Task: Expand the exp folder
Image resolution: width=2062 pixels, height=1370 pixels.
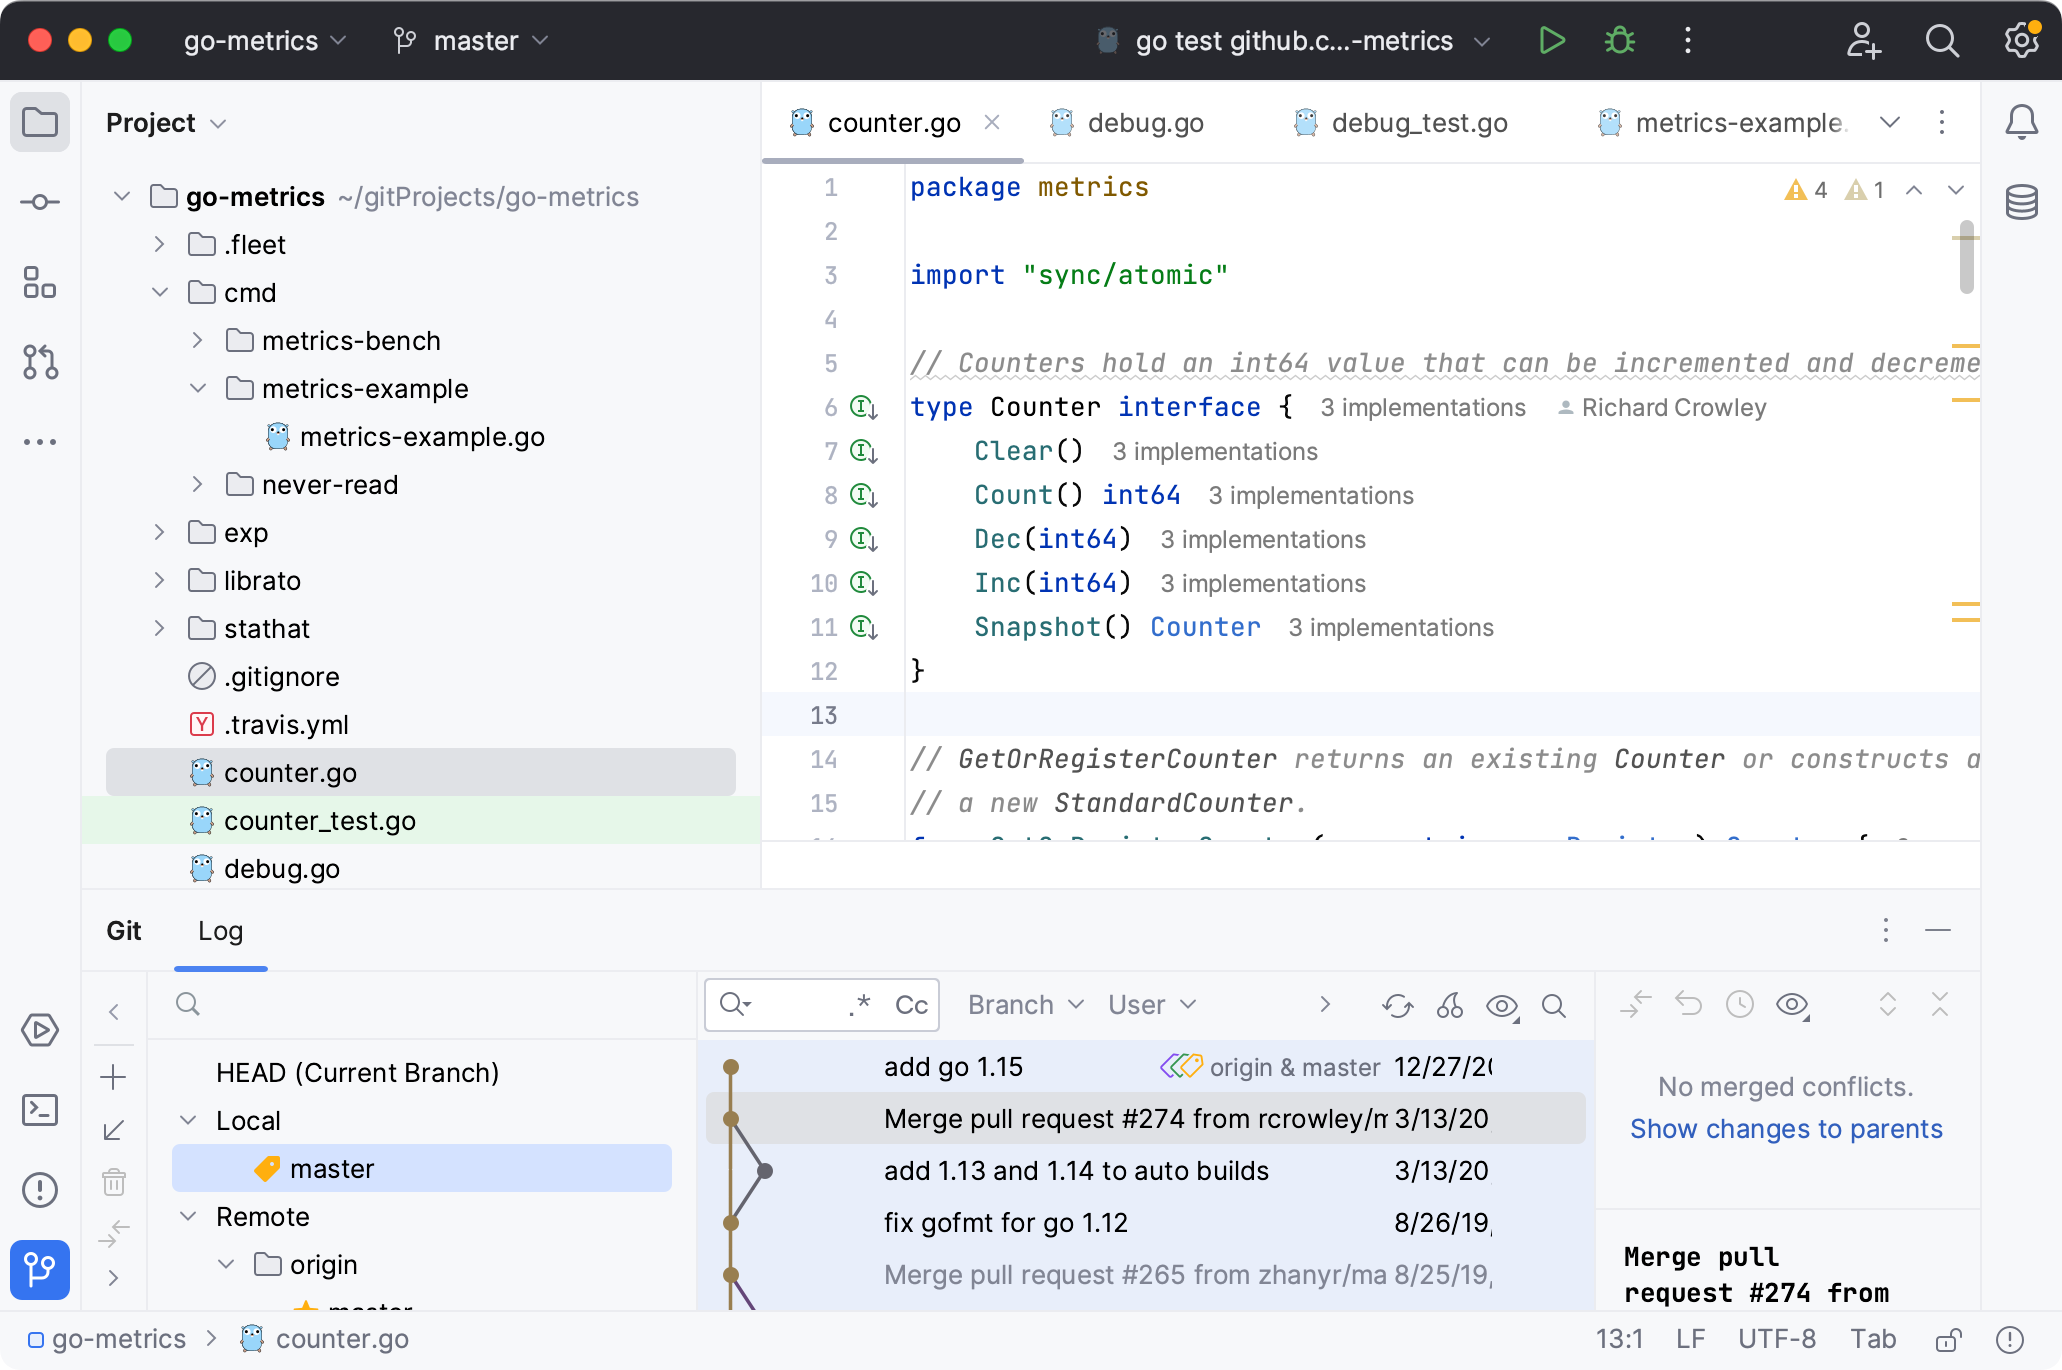Action: [x=159, y=533]
